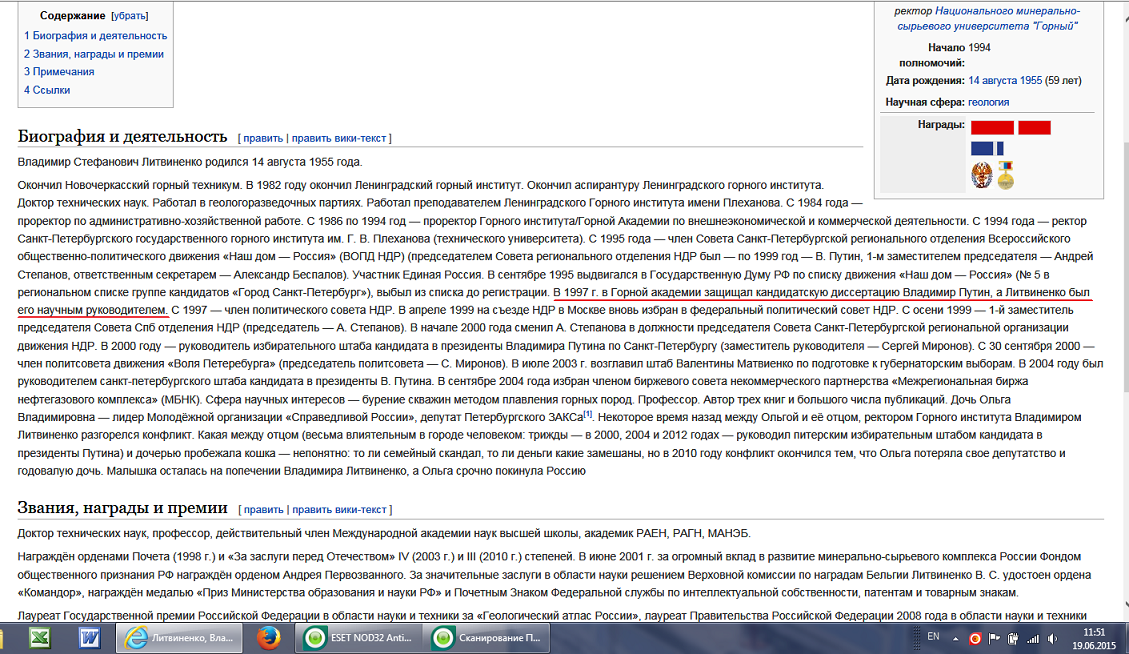
Task: Open the Сканирование taskbar window
Action: click(487, 638)
